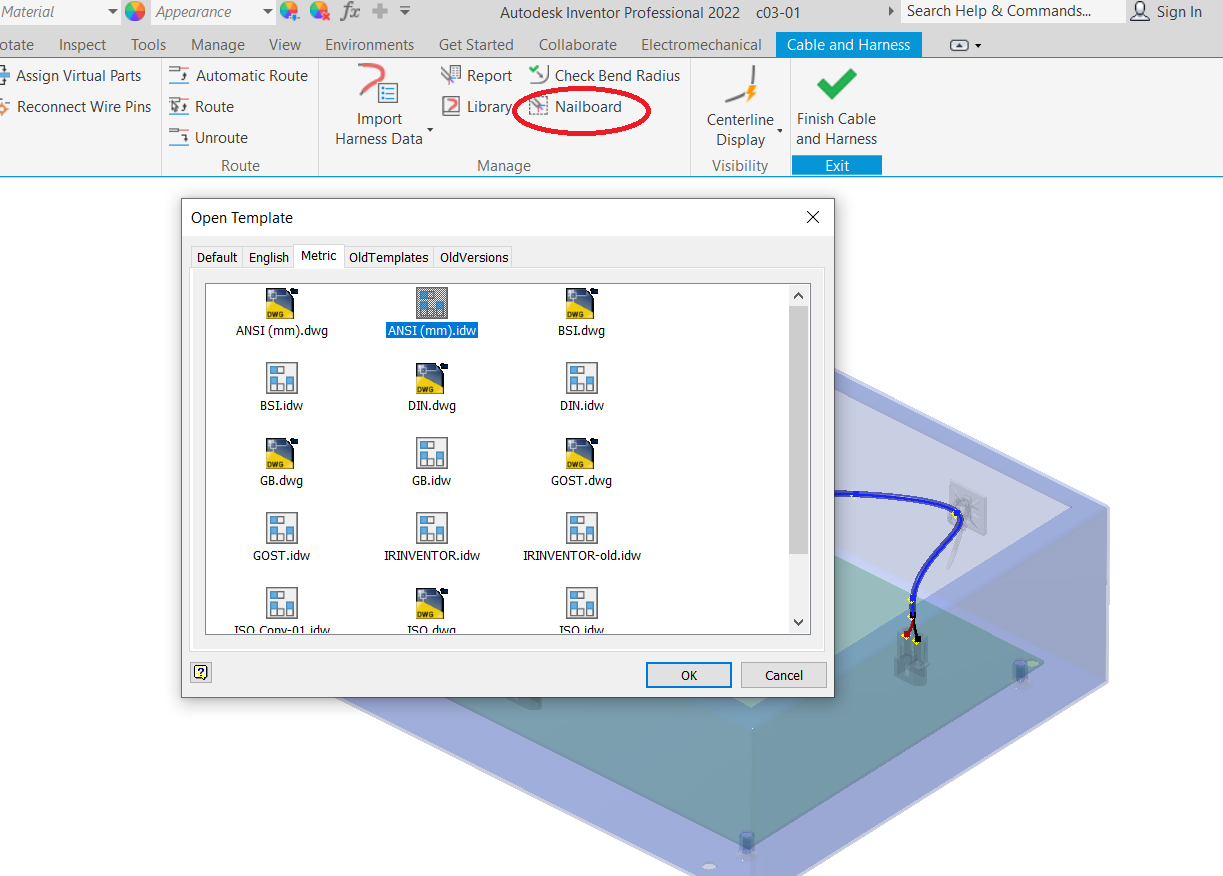Click Reconnect Wire Pins
This screenshot has height=876, width=1223.
coord(75,106)
